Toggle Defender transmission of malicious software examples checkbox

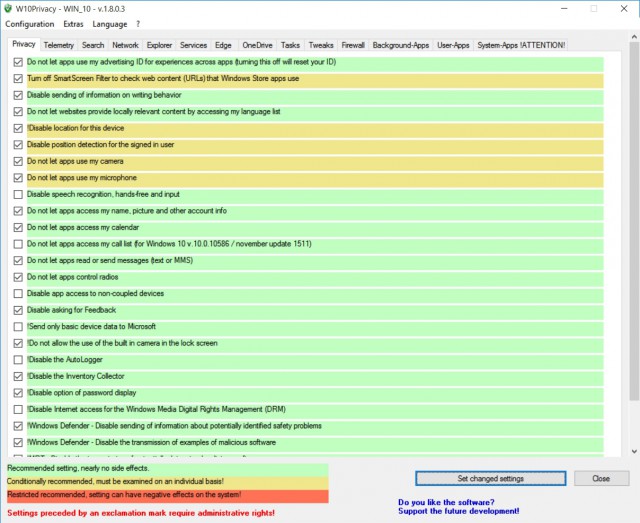click(x=18, y=442)
